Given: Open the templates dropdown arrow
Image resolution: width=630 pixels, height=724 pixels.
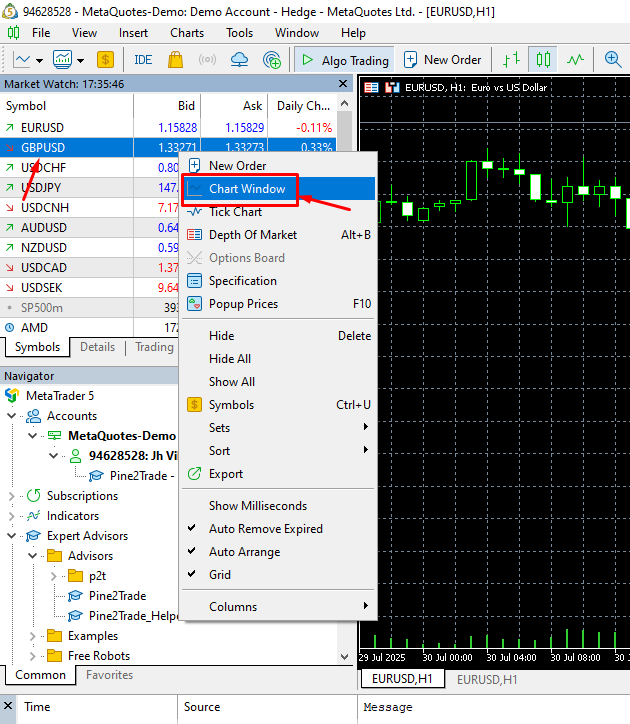Looking at the screenshot, I should click(x=80, y=60).
